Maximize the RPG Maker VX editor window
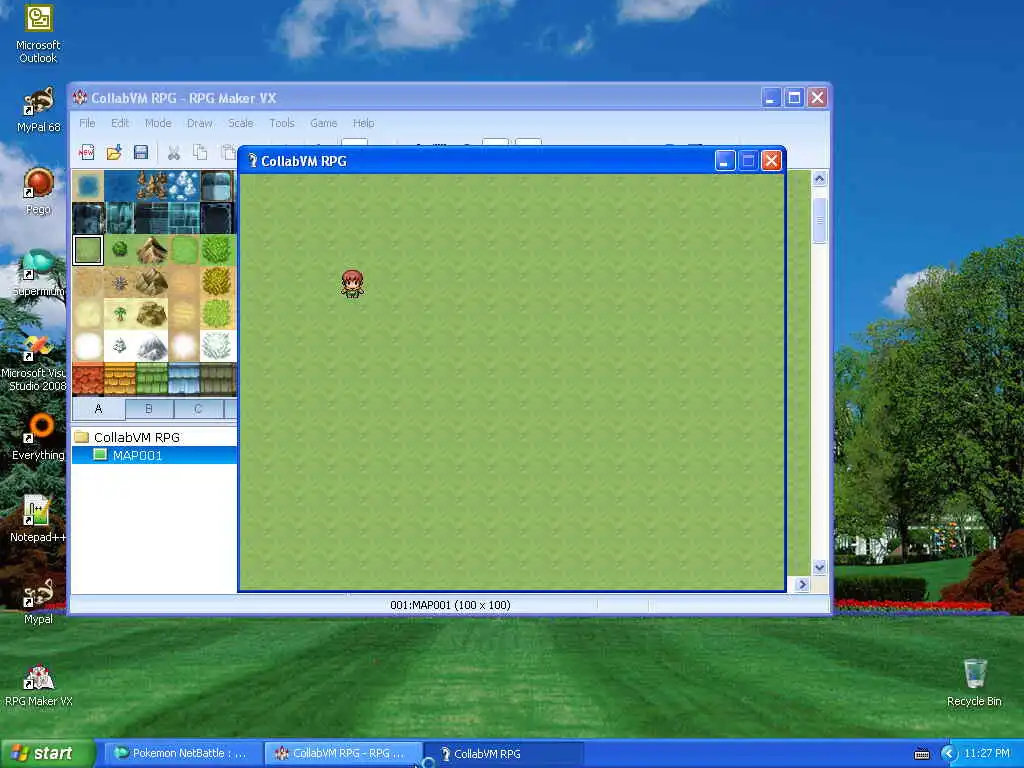This screenshot has width=1024, height=768. [x=794, y=98]
